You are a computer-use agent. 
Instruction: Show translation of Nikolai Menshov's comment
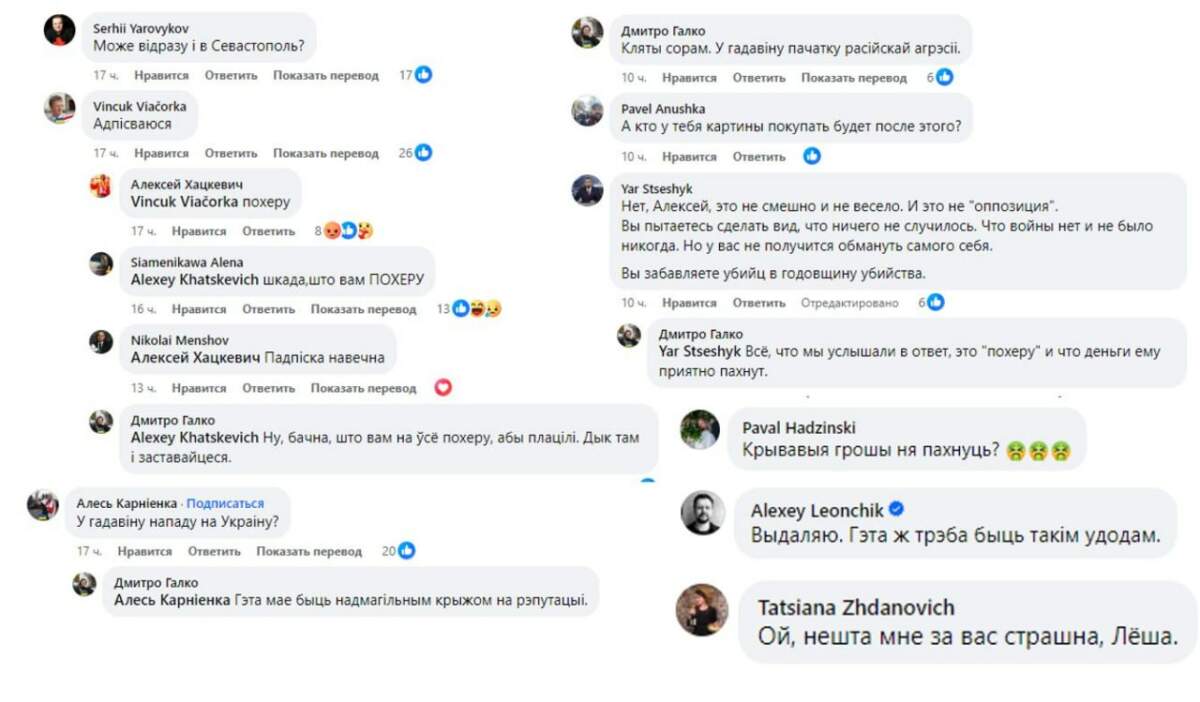pyautogui.click(x=363, y=388)
